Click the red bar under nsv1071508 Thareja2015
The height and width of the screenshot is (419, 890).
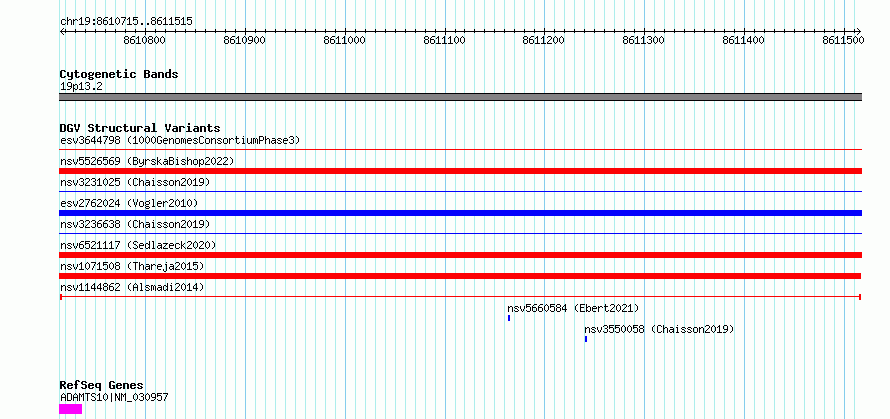coord(460,276)
